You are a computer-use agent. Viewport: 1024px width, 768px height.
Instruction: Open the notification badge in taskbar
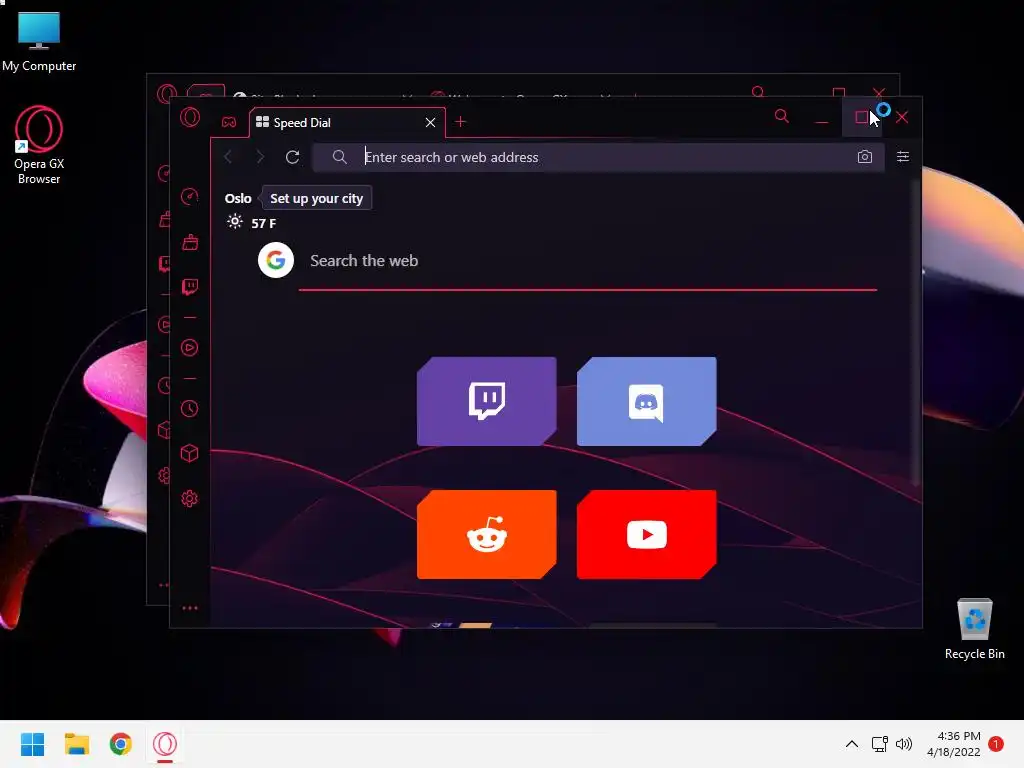pos(995,744)
